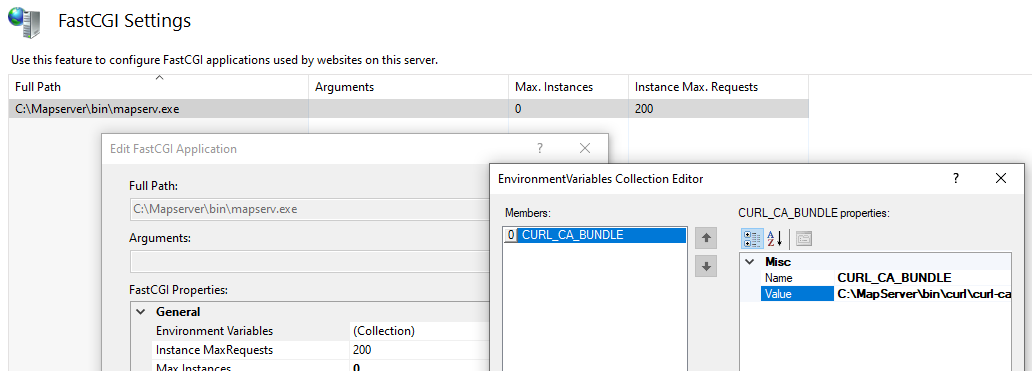Close the Edit FastCGI Application dialog
The height and width of the screenshot is (371, 1032).
pos(584,148)
